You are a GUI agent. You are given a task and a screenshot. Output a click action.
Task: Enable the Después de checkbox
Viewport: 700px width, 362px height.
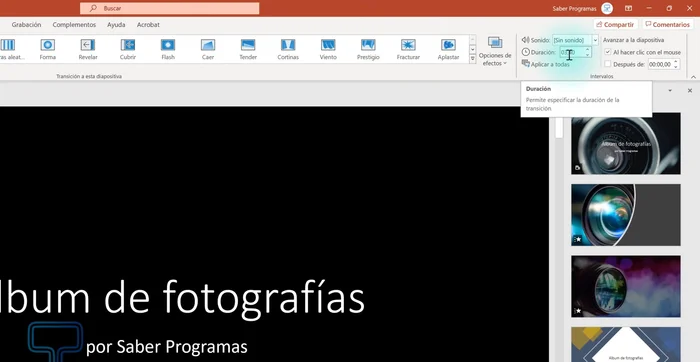607,64
